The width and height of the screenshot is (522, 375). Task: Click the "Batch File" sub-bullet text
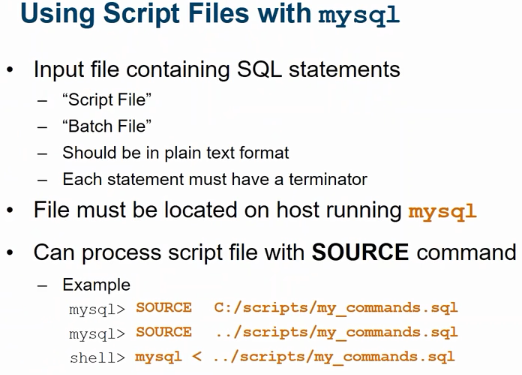coord(107,126)
